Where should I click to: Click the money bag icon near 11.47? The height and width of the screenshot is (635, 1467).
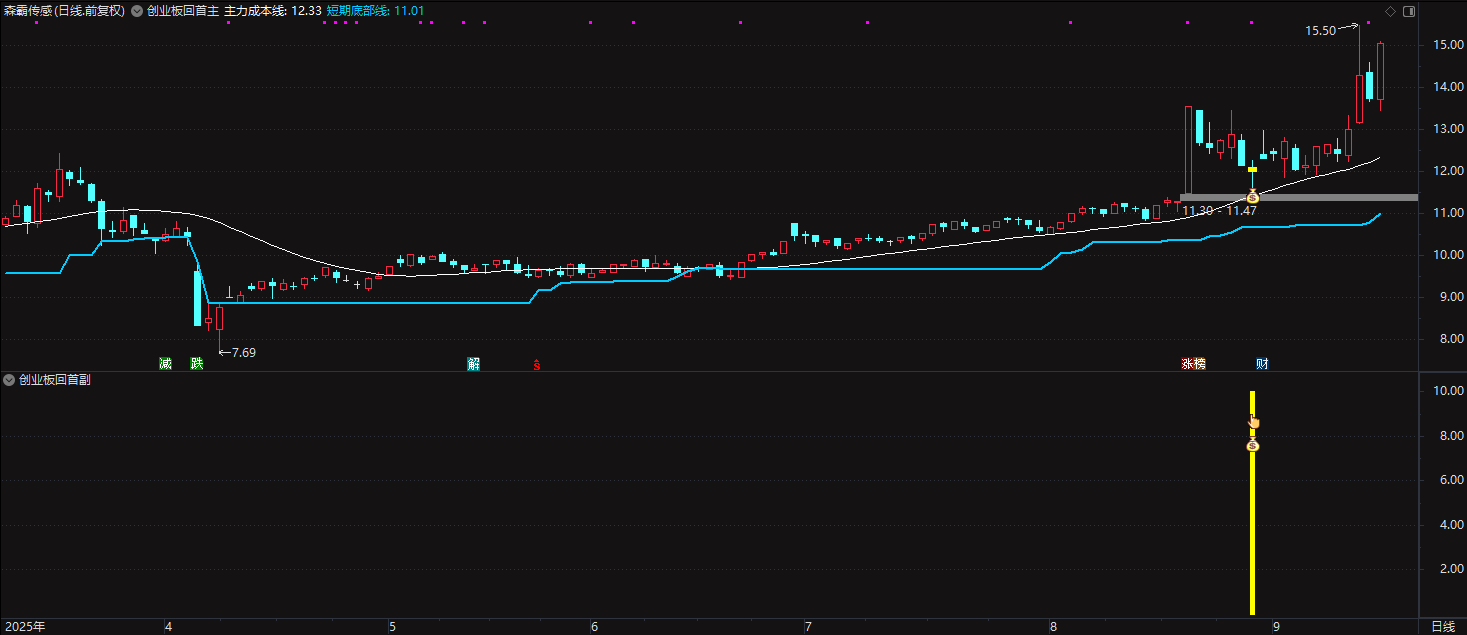pyautogui.click(x=1252, y=197)
